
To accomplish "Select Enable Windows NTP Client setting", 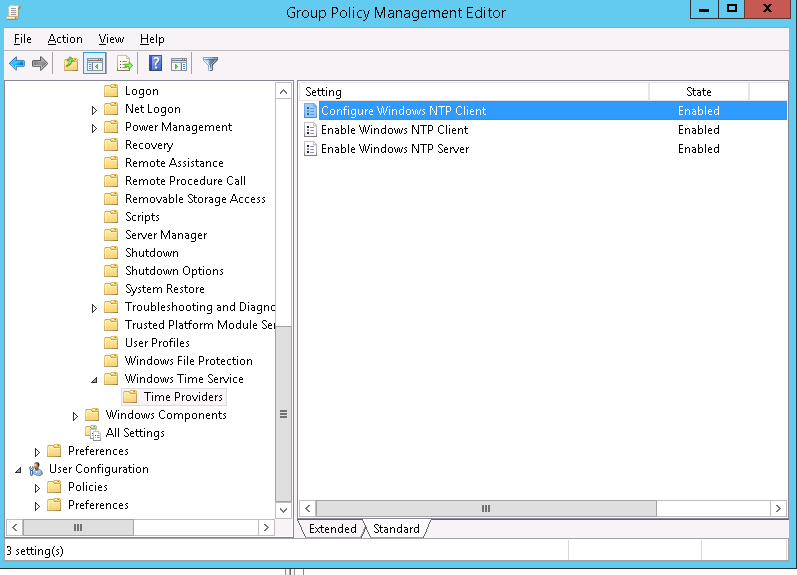I will pyautogui.click(x=545, y=130).
